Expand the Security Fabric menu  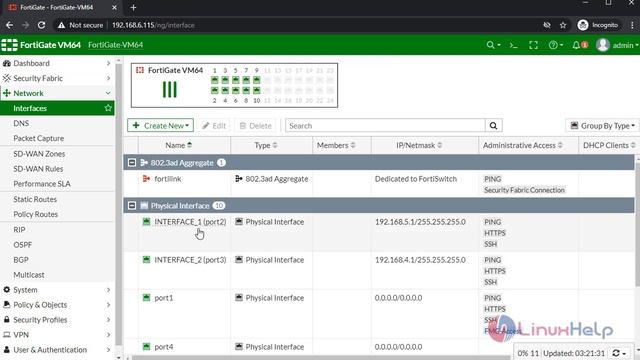57,78
